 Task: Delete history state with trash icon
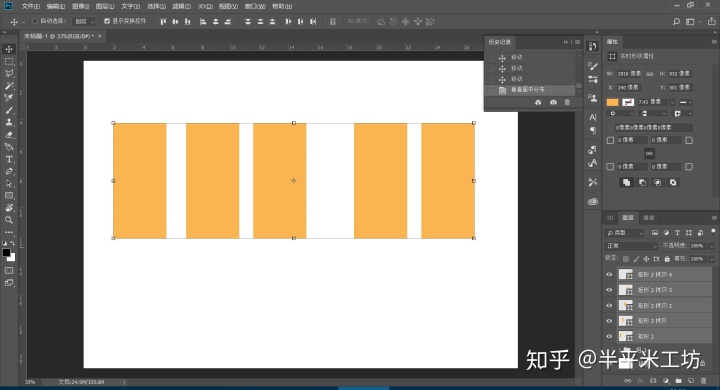pyautogui.click(x=567, y=102)
